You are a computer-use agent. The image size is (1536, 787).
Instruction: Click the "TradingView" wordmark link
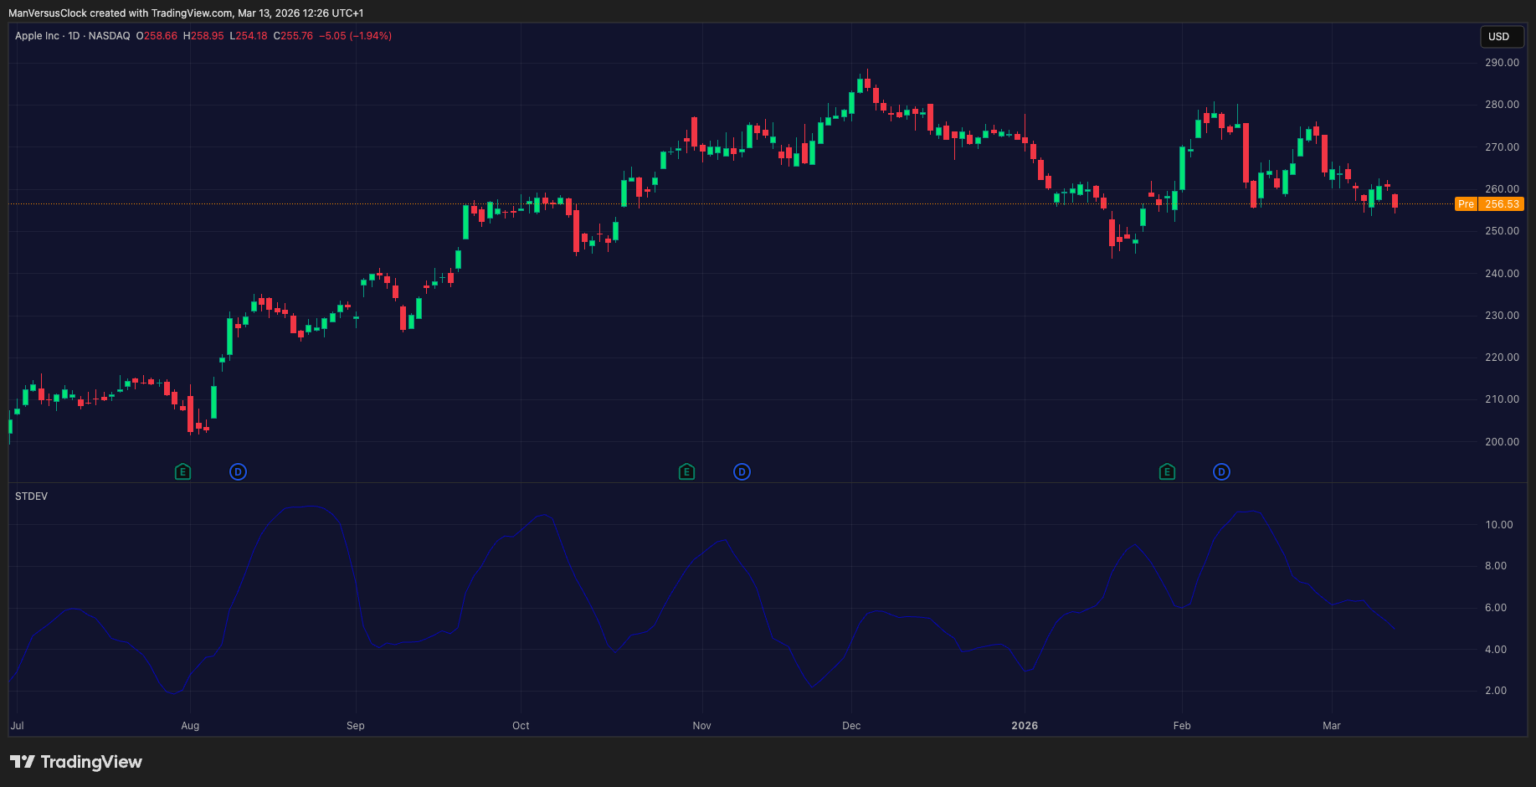[90, 761]
